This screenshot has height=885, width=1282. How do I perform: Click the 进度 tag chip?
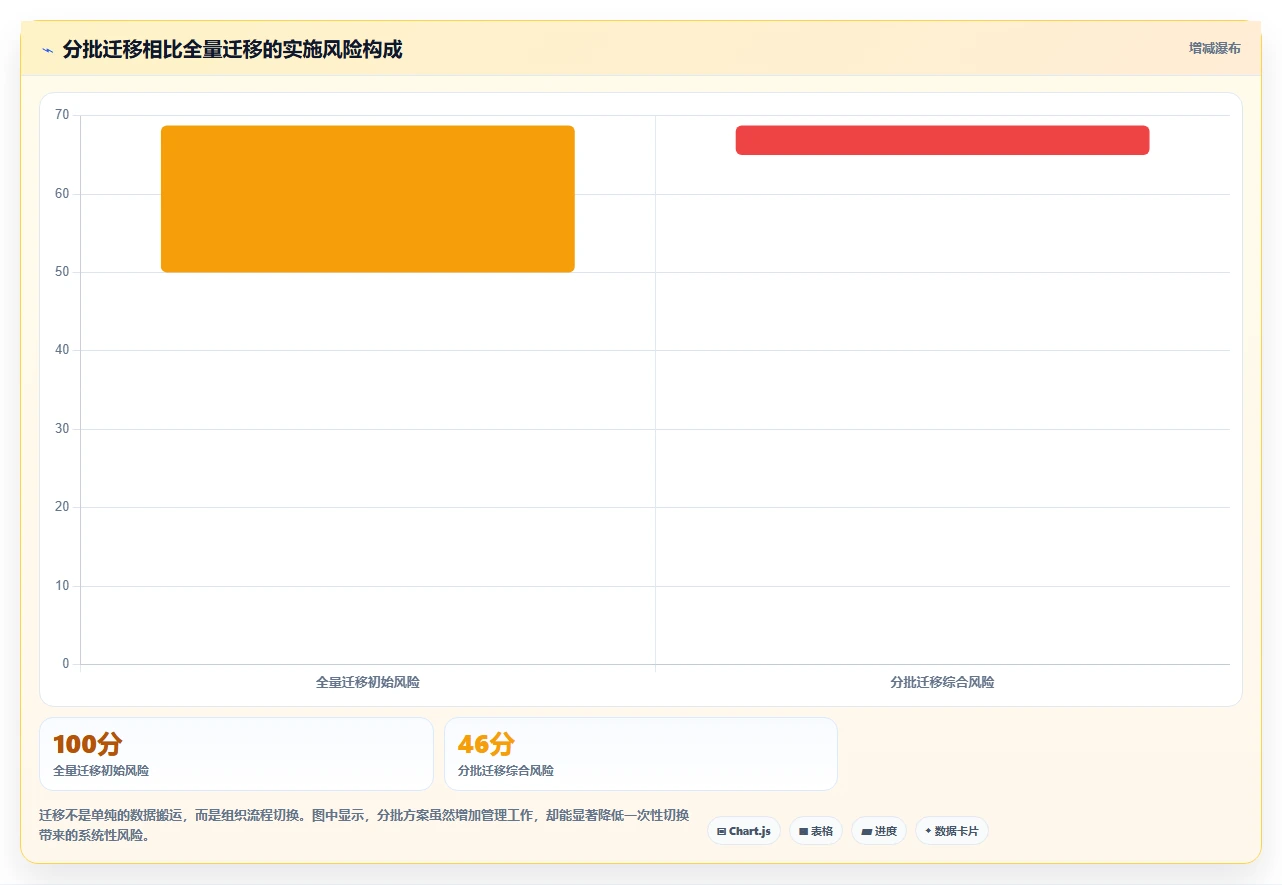coord(879,831)
